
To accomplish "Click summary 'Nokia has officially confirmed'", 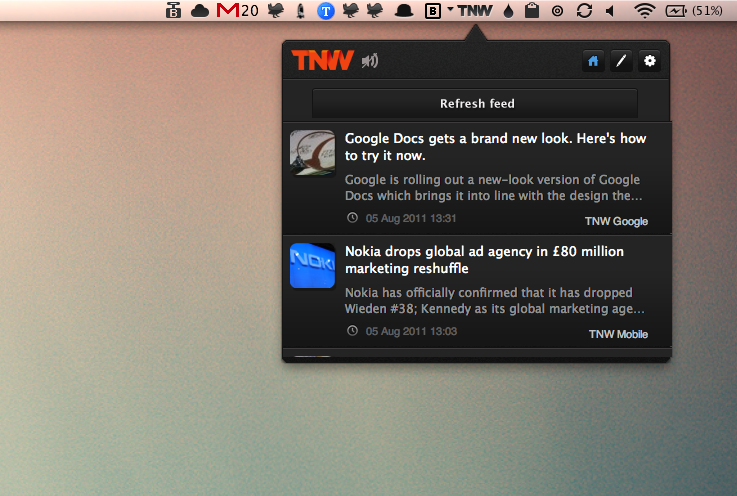I will (x=494, y=300).
